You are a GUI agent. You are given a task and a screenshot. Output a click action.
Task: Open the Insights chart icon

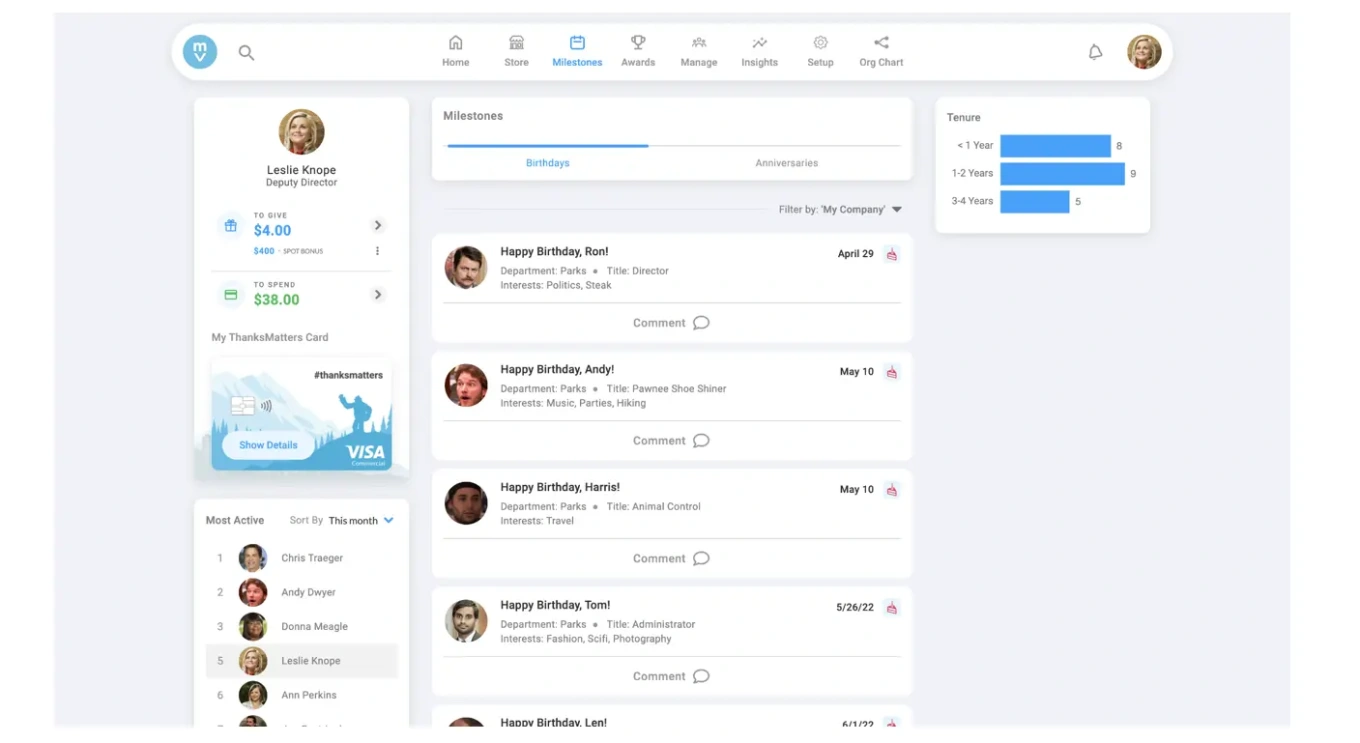pos(759,43)
